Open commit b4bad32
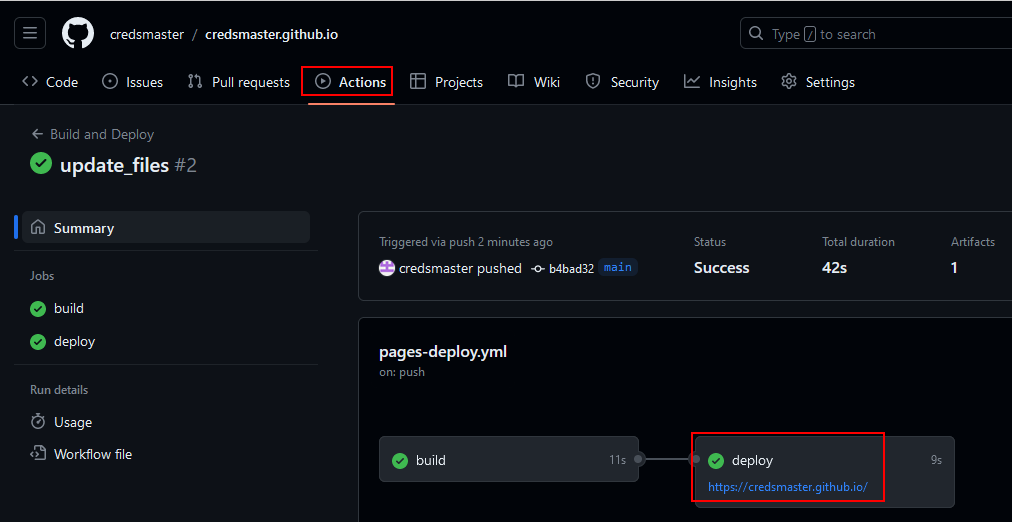 coord(571,268)
